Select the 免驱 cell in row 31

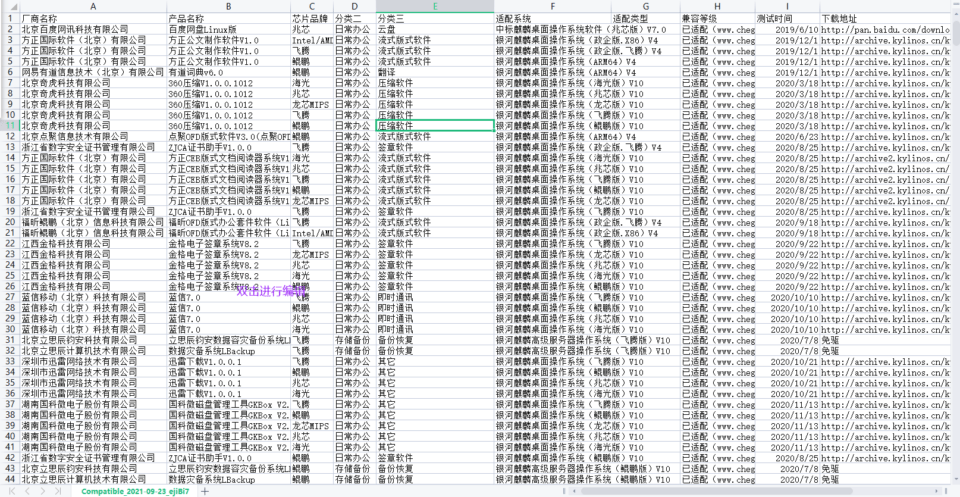point(885,340)
